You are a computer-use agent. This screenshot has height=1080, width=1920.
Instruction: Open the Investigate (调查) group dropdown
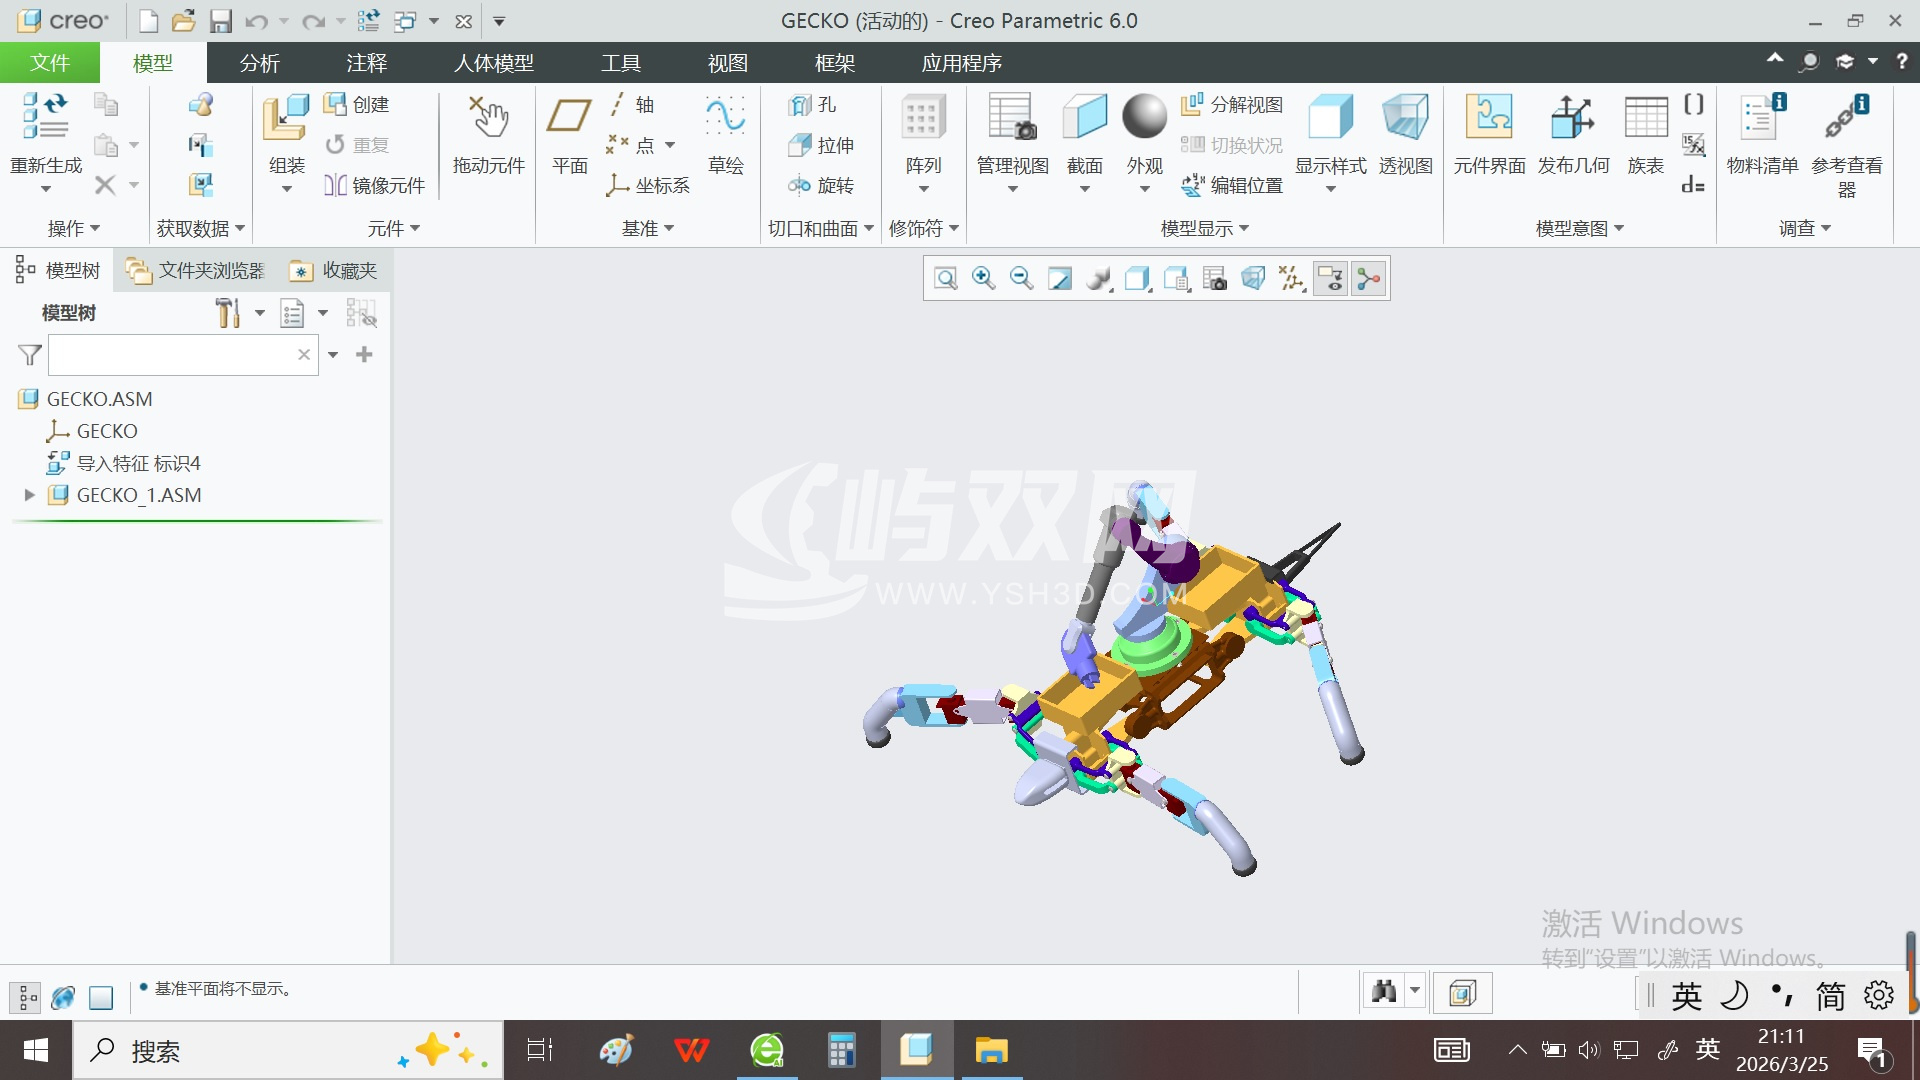click(1805, 229)
